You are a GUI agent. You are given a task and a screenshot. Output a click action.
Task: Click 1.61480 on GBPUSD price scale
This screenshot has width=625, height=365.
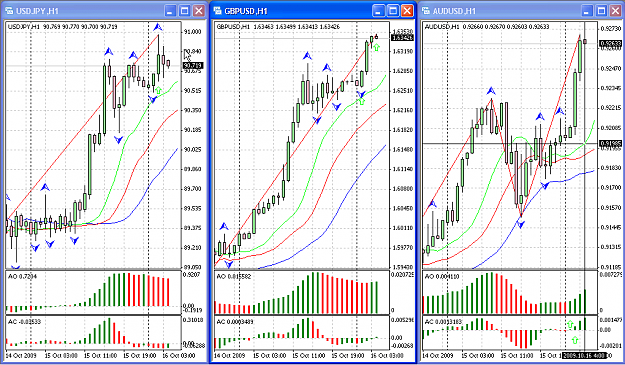click(403, 149)
